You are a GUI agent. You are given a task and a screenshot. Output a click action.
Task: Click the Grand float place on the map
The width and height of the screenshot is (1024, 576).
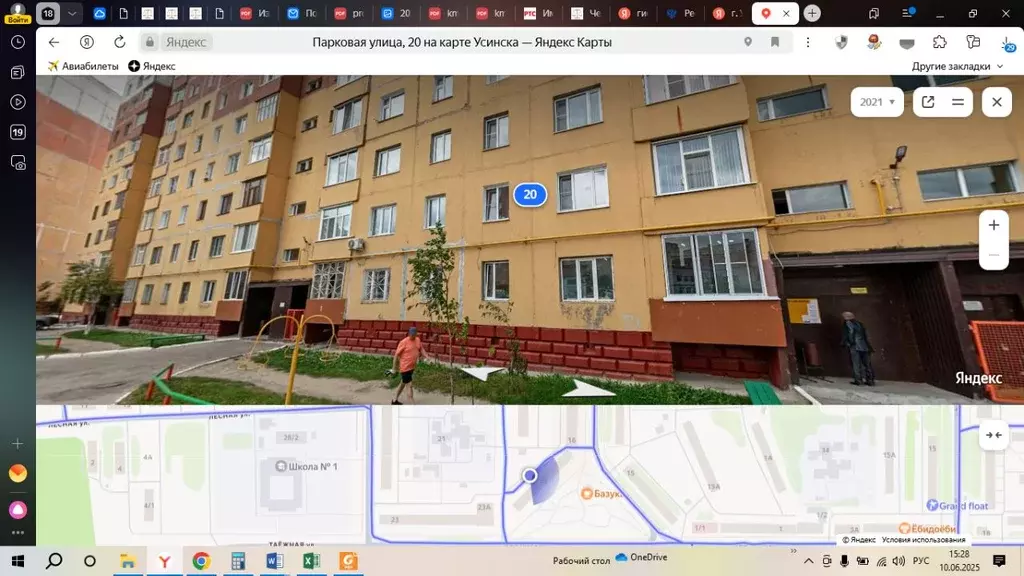(957, 505)
